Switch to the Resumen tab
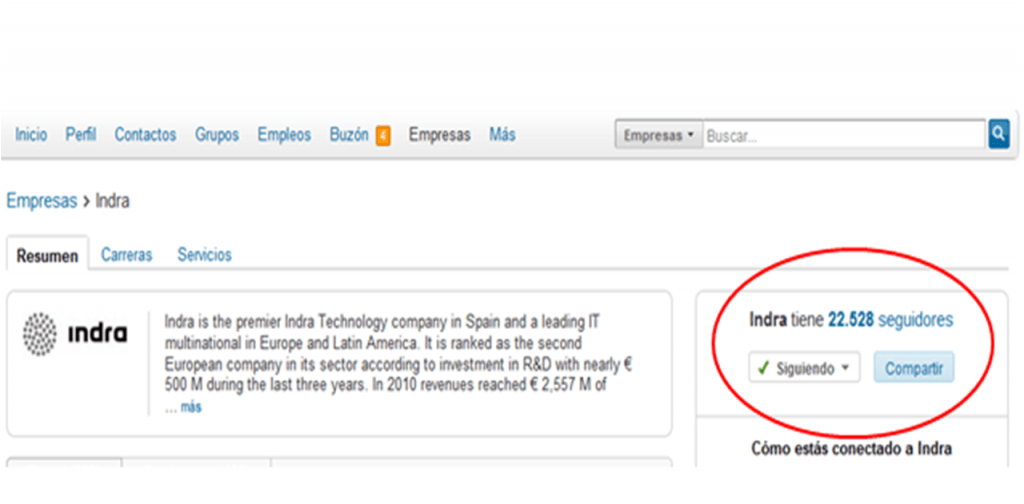Image resolution: width=1024 pixels, height=504 pixels. (47, 255)
